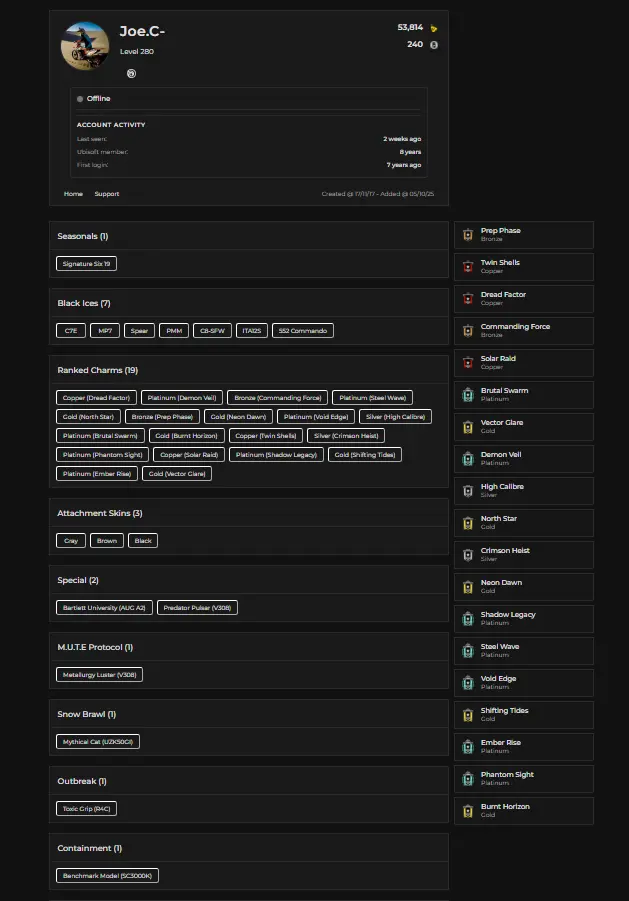629x901 pixels.
Task: Click the Crimson Heist charm icon
Action: point(468,555)
